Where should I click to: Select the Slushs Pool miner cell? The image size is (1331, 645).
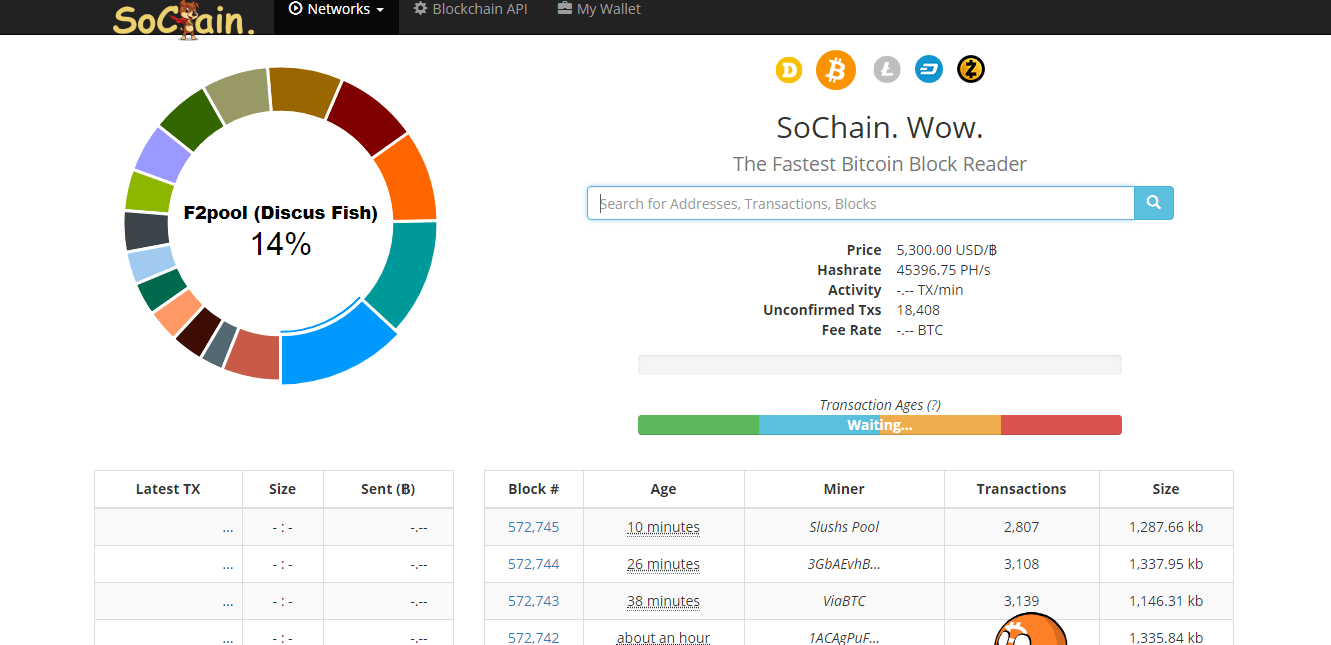tap(844, 527)
